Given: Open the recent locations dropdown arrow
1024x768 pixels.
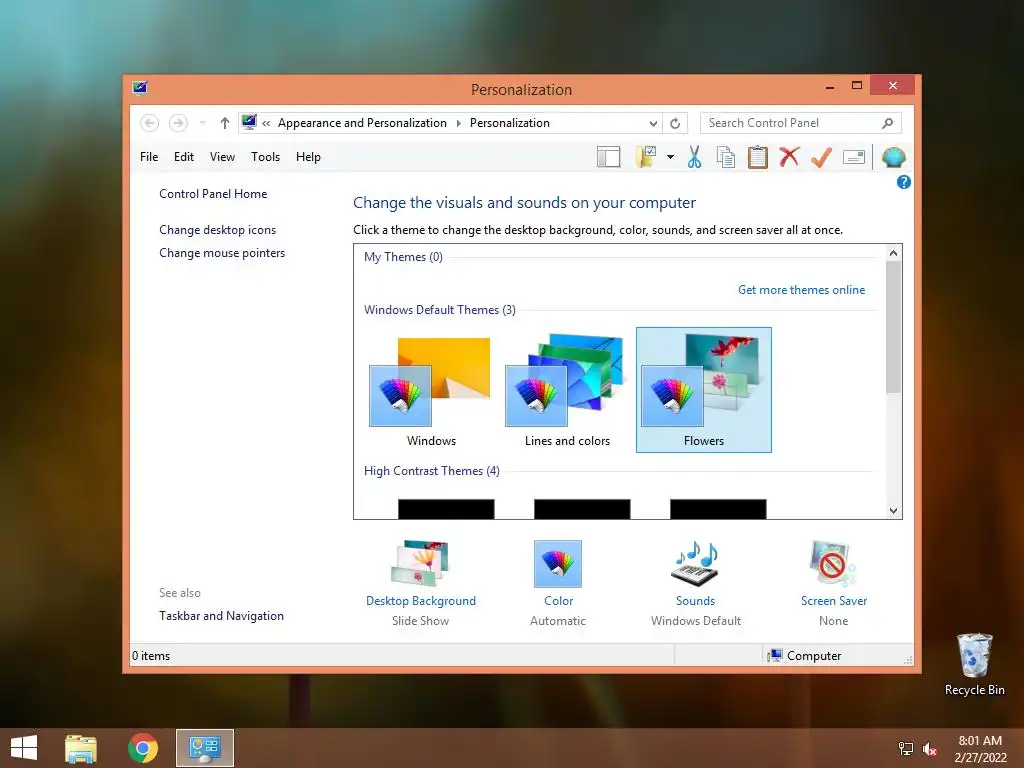Looking at the screenshot, I should [x=202, y=123].
